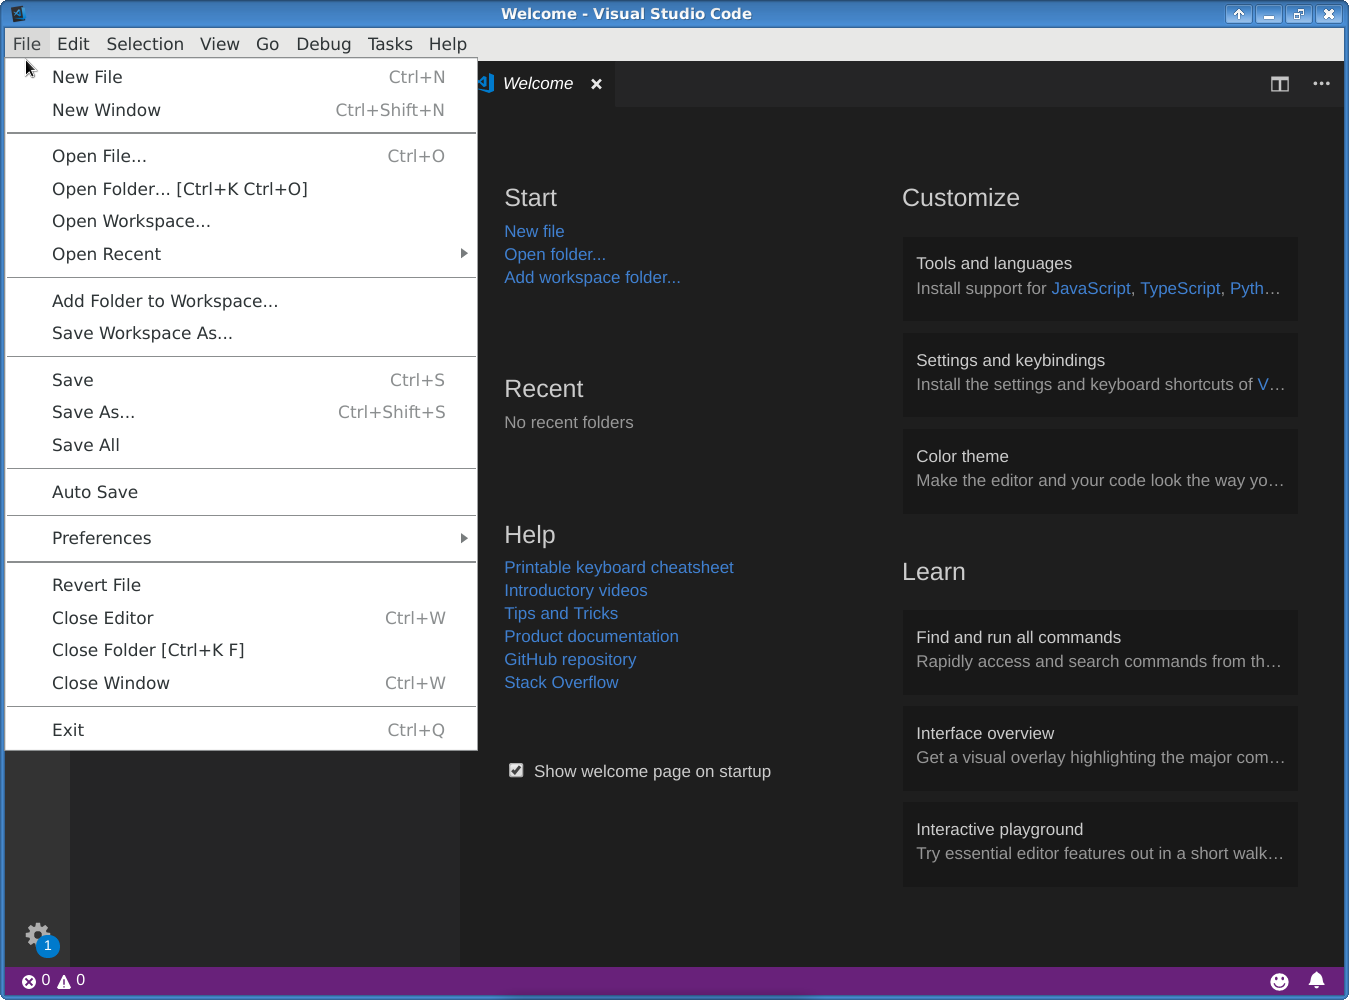Open the Selection menu
Image resolution: width=1349 pixels, height=1000 pixels.
point(145,44)
